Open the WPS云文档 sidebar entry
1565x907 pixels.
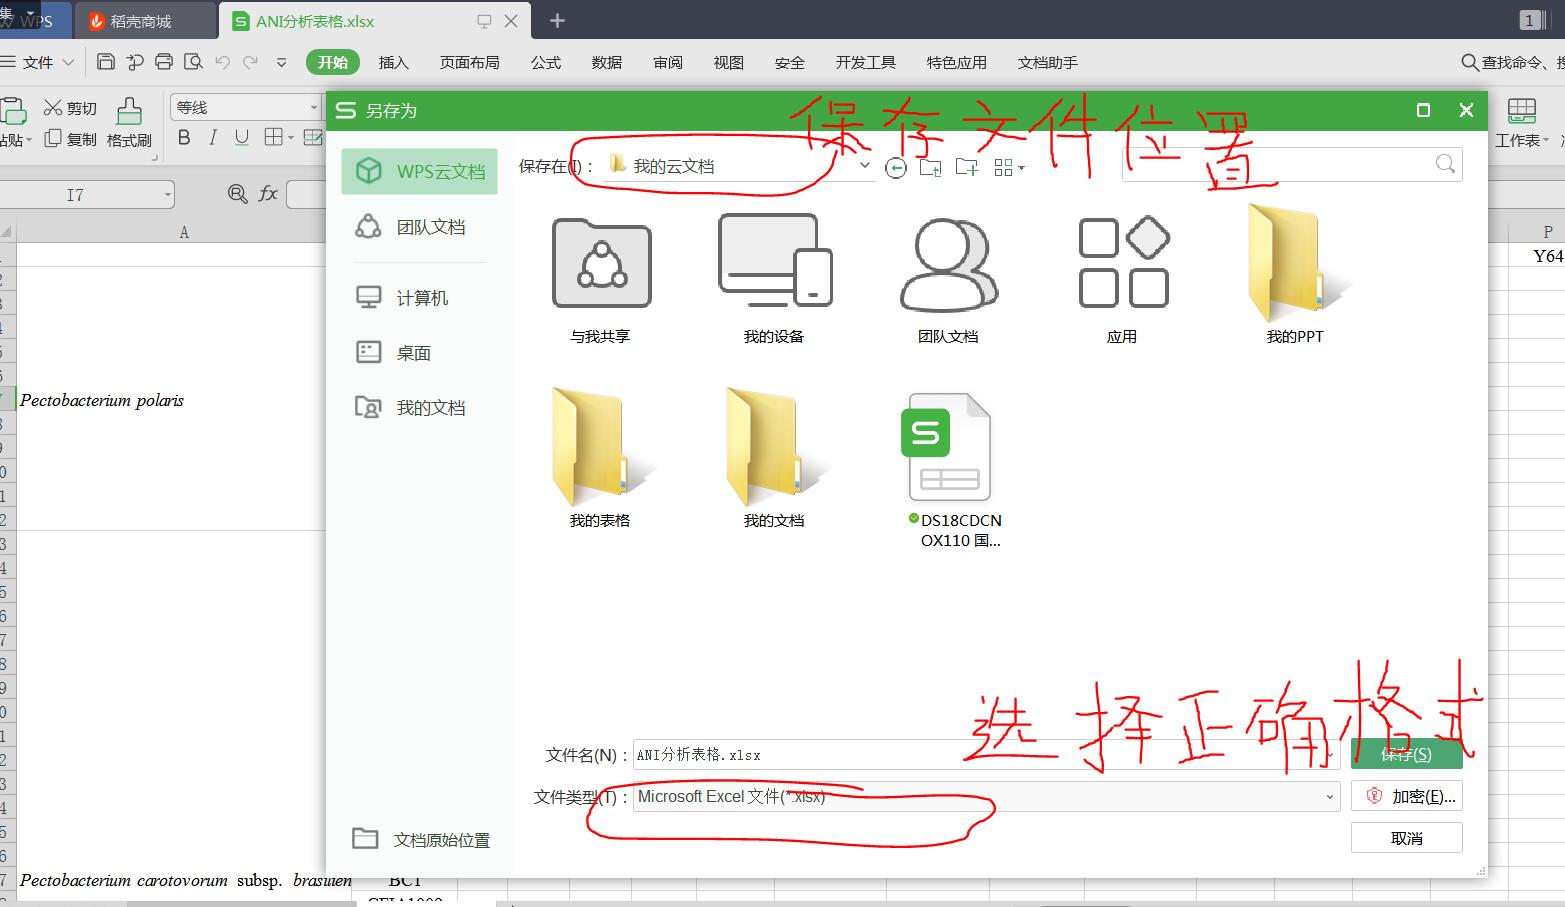click(x=419, y=171)
